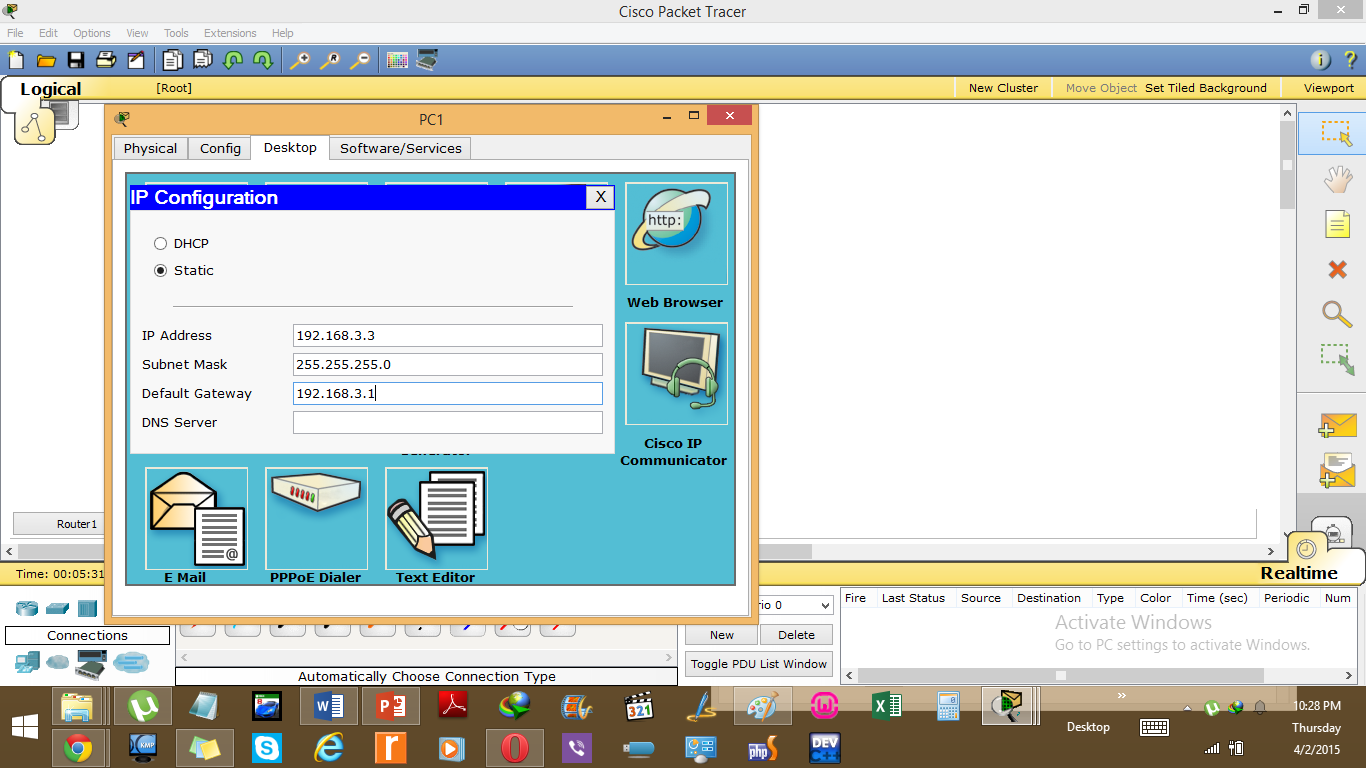1366x768 pixels.
Task: Click the Subnet Mask input field
Action: pyautogui.click(x=448, y=365)
